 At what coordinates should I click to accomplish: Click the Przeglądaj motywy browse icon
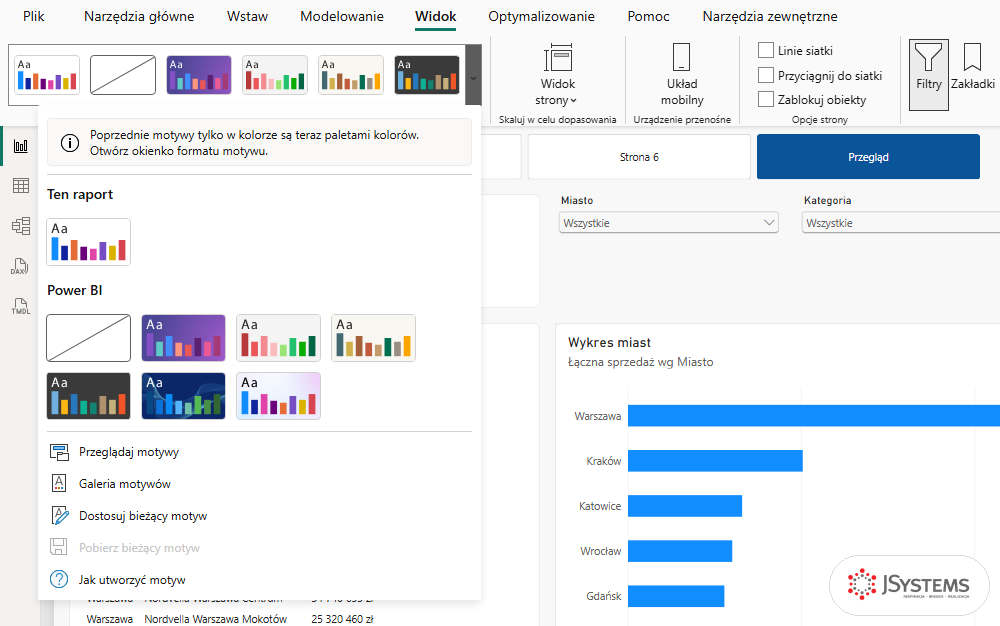pyautogui.click(x=59, y=453)
